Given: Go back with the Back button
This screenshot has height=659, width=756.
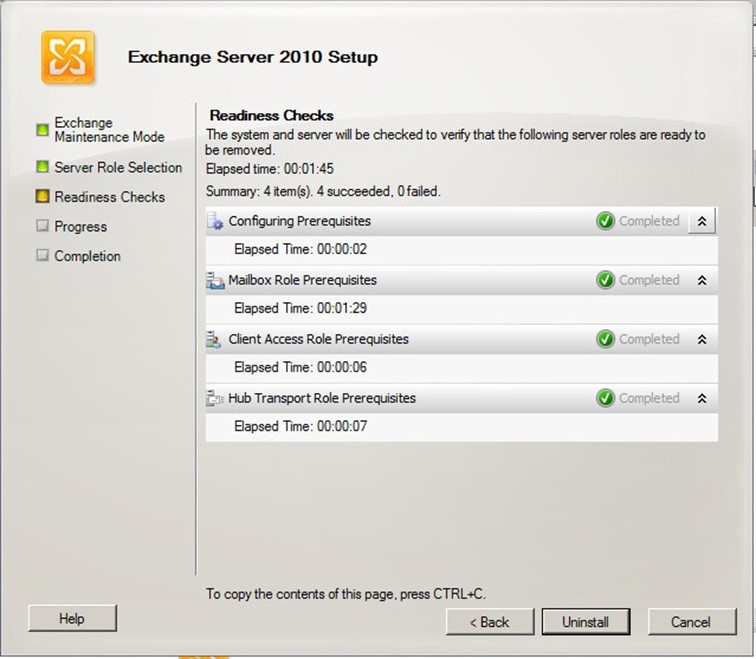Looking at the screenshot, I should click(490, 622).
